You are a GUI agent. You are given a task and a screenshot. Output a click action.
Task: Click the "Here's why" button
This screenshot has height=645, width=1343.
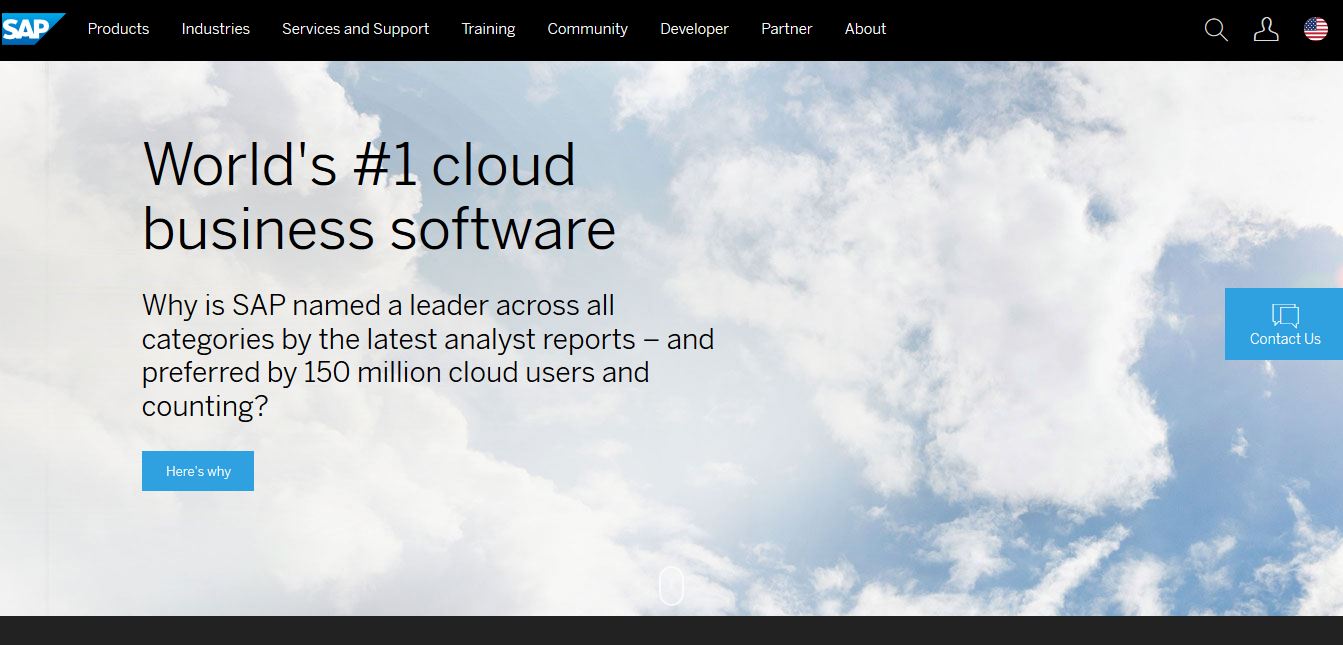pos(198,471)
